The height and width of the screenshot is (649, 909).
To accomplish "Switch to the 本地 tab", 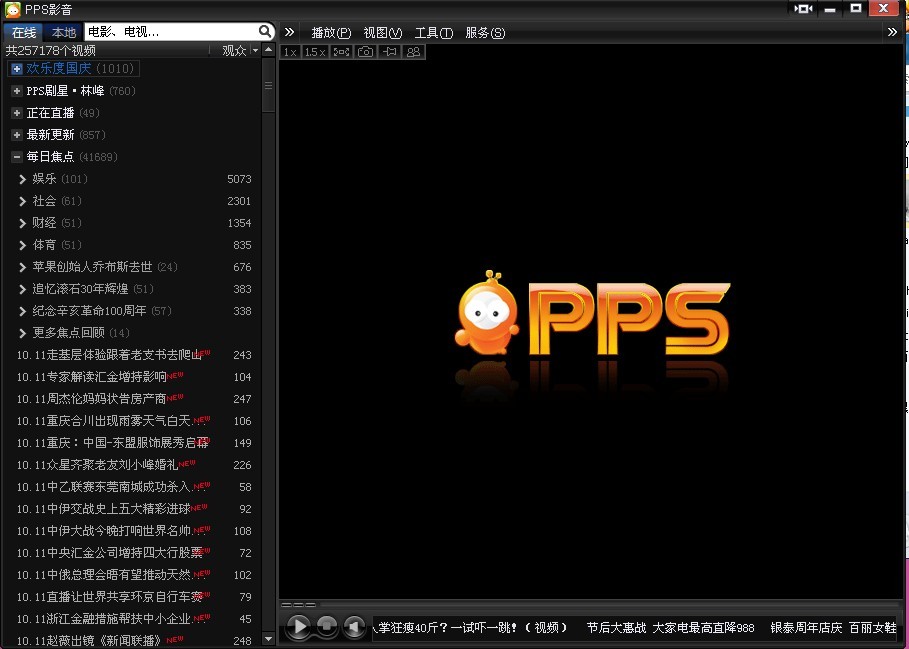I will 64,32.
